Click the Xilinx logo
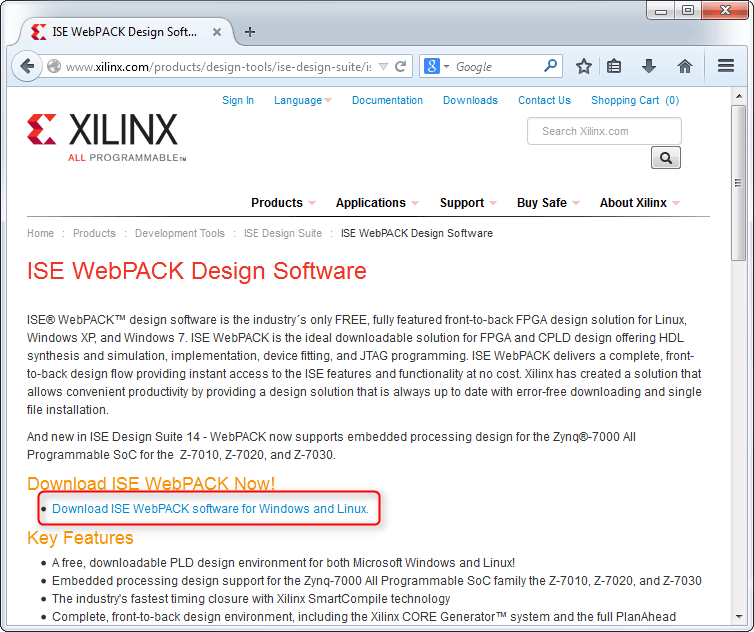This screenshot has width=754, height=632. [x=104, y=136]
